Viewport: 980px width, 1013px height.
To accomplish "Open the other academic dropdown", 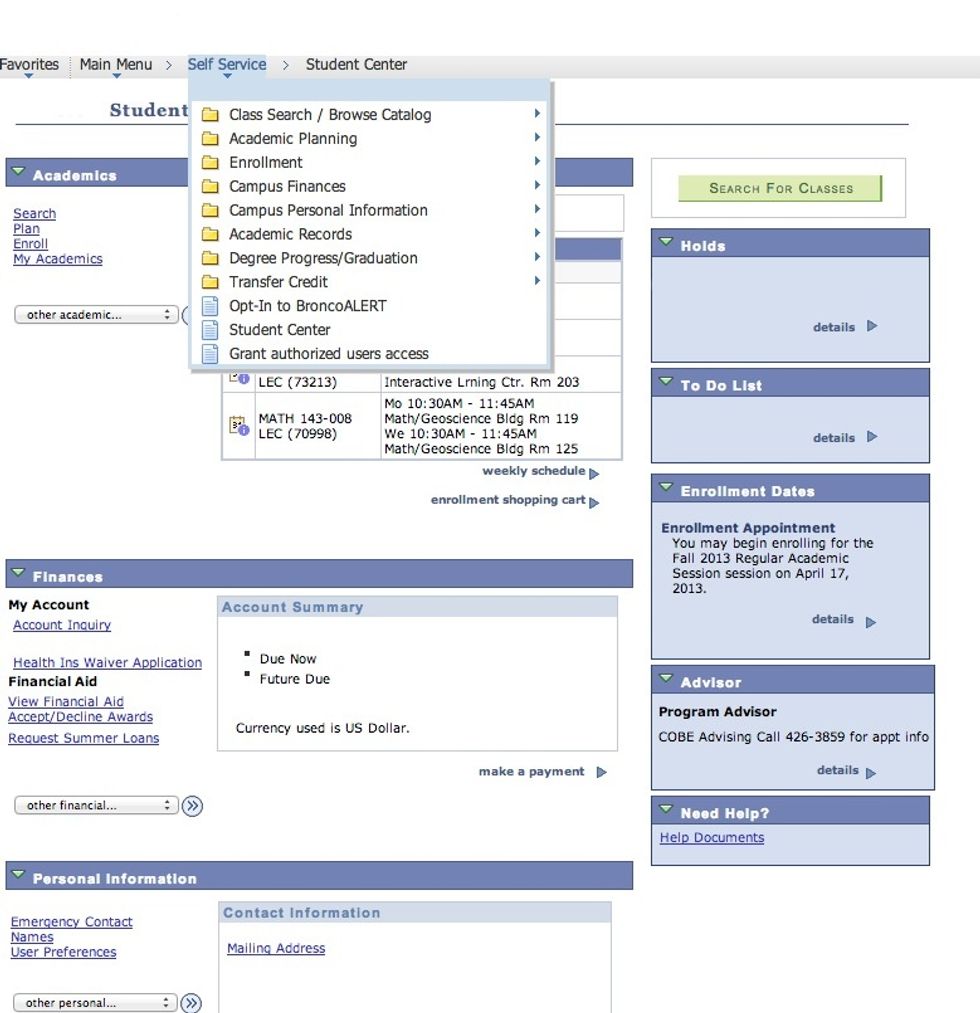I will pyautogui.click(x=96, y=315).
